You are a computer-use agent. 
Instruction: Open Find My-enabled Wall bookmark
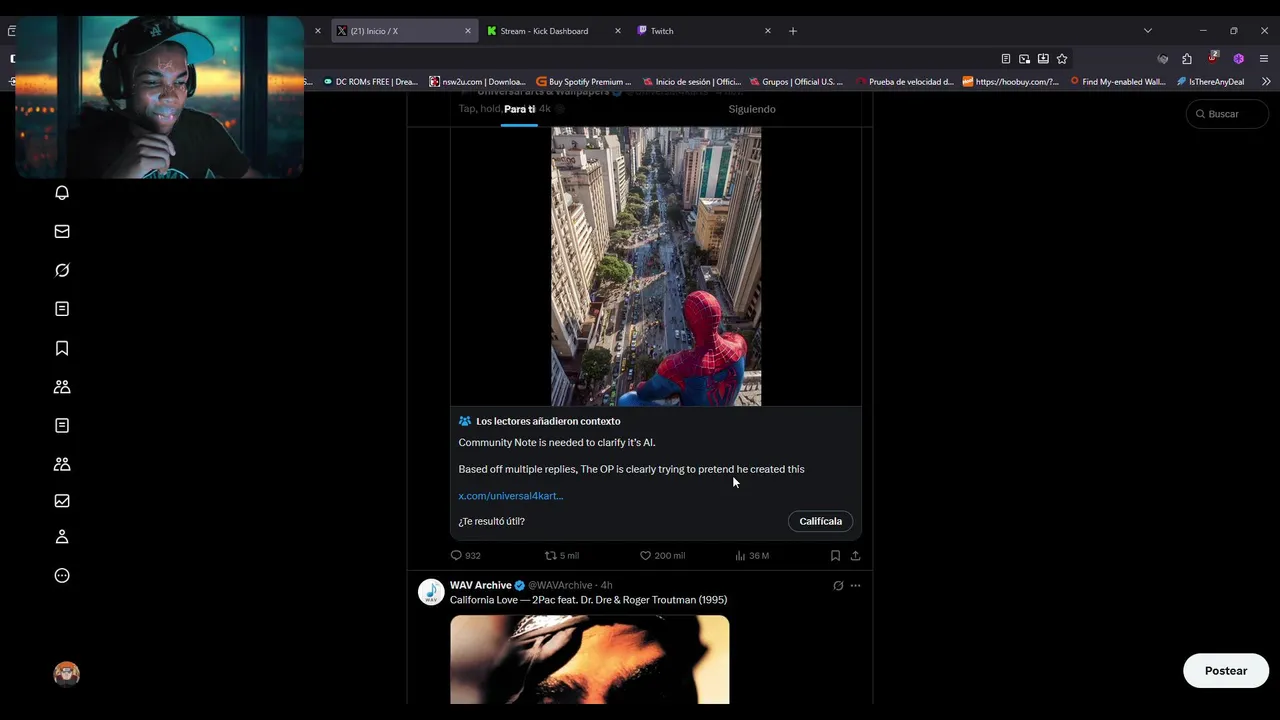pos(1119,82)
